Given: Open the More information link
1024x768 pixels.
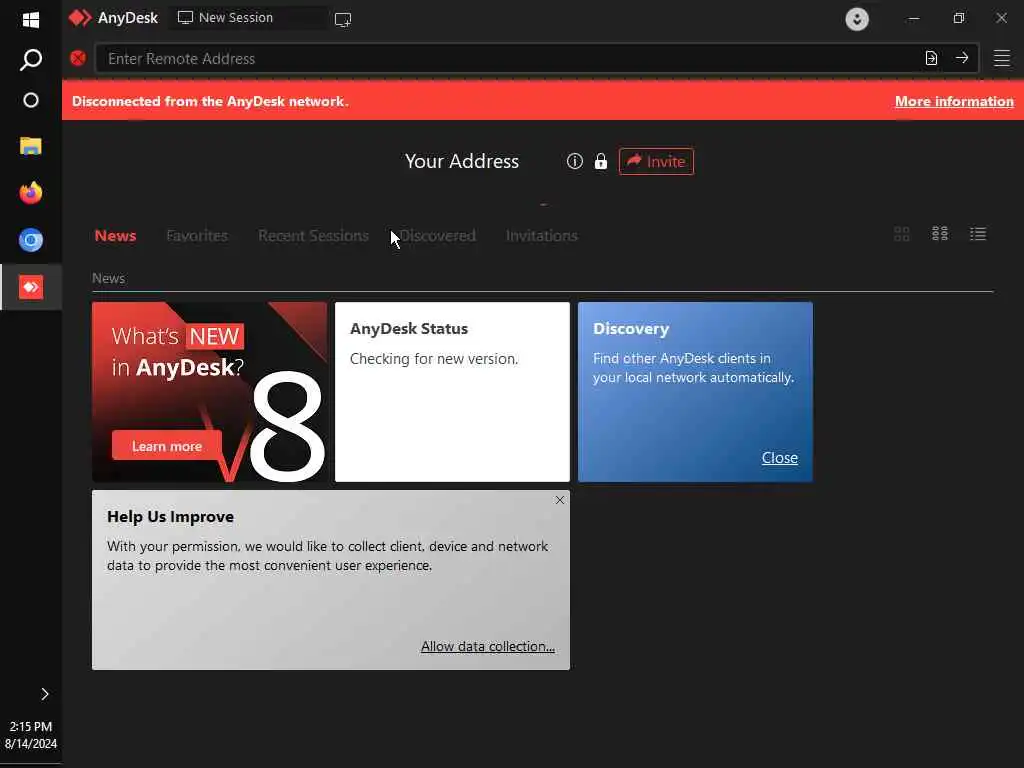Looking at the screenshot, I should click(954, 101).
